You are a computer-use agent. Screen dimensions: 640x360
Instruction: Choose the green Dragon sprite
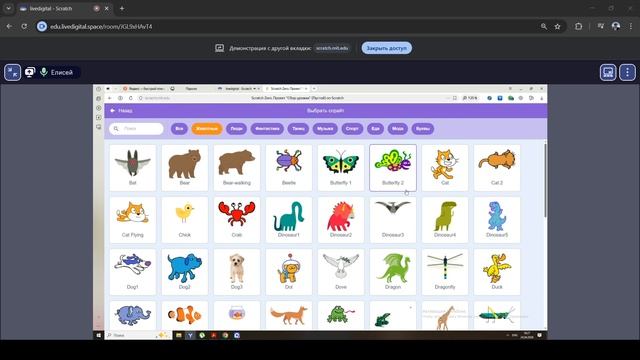coord(393,272)
